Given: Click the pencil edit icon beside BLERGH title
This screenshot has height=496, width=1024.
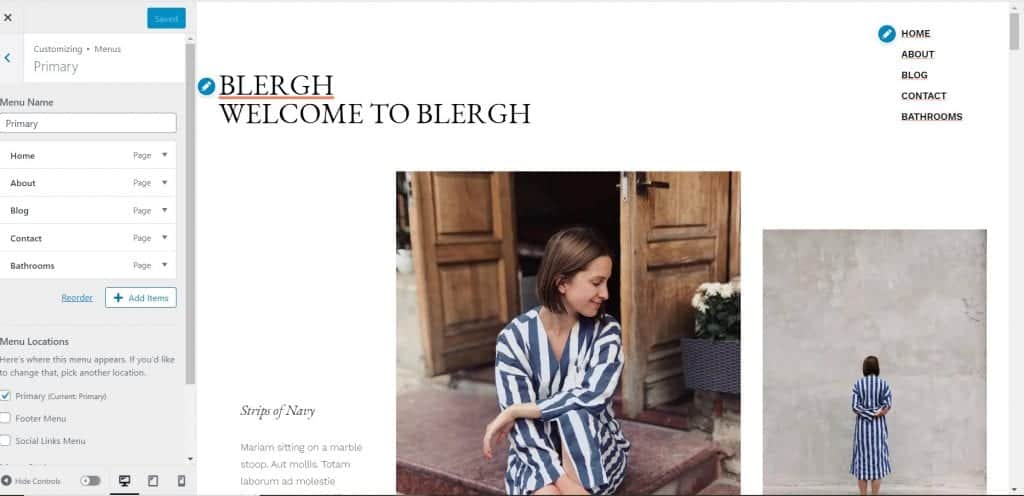Looking at the screenshot, I should click(x=206, y=86).
